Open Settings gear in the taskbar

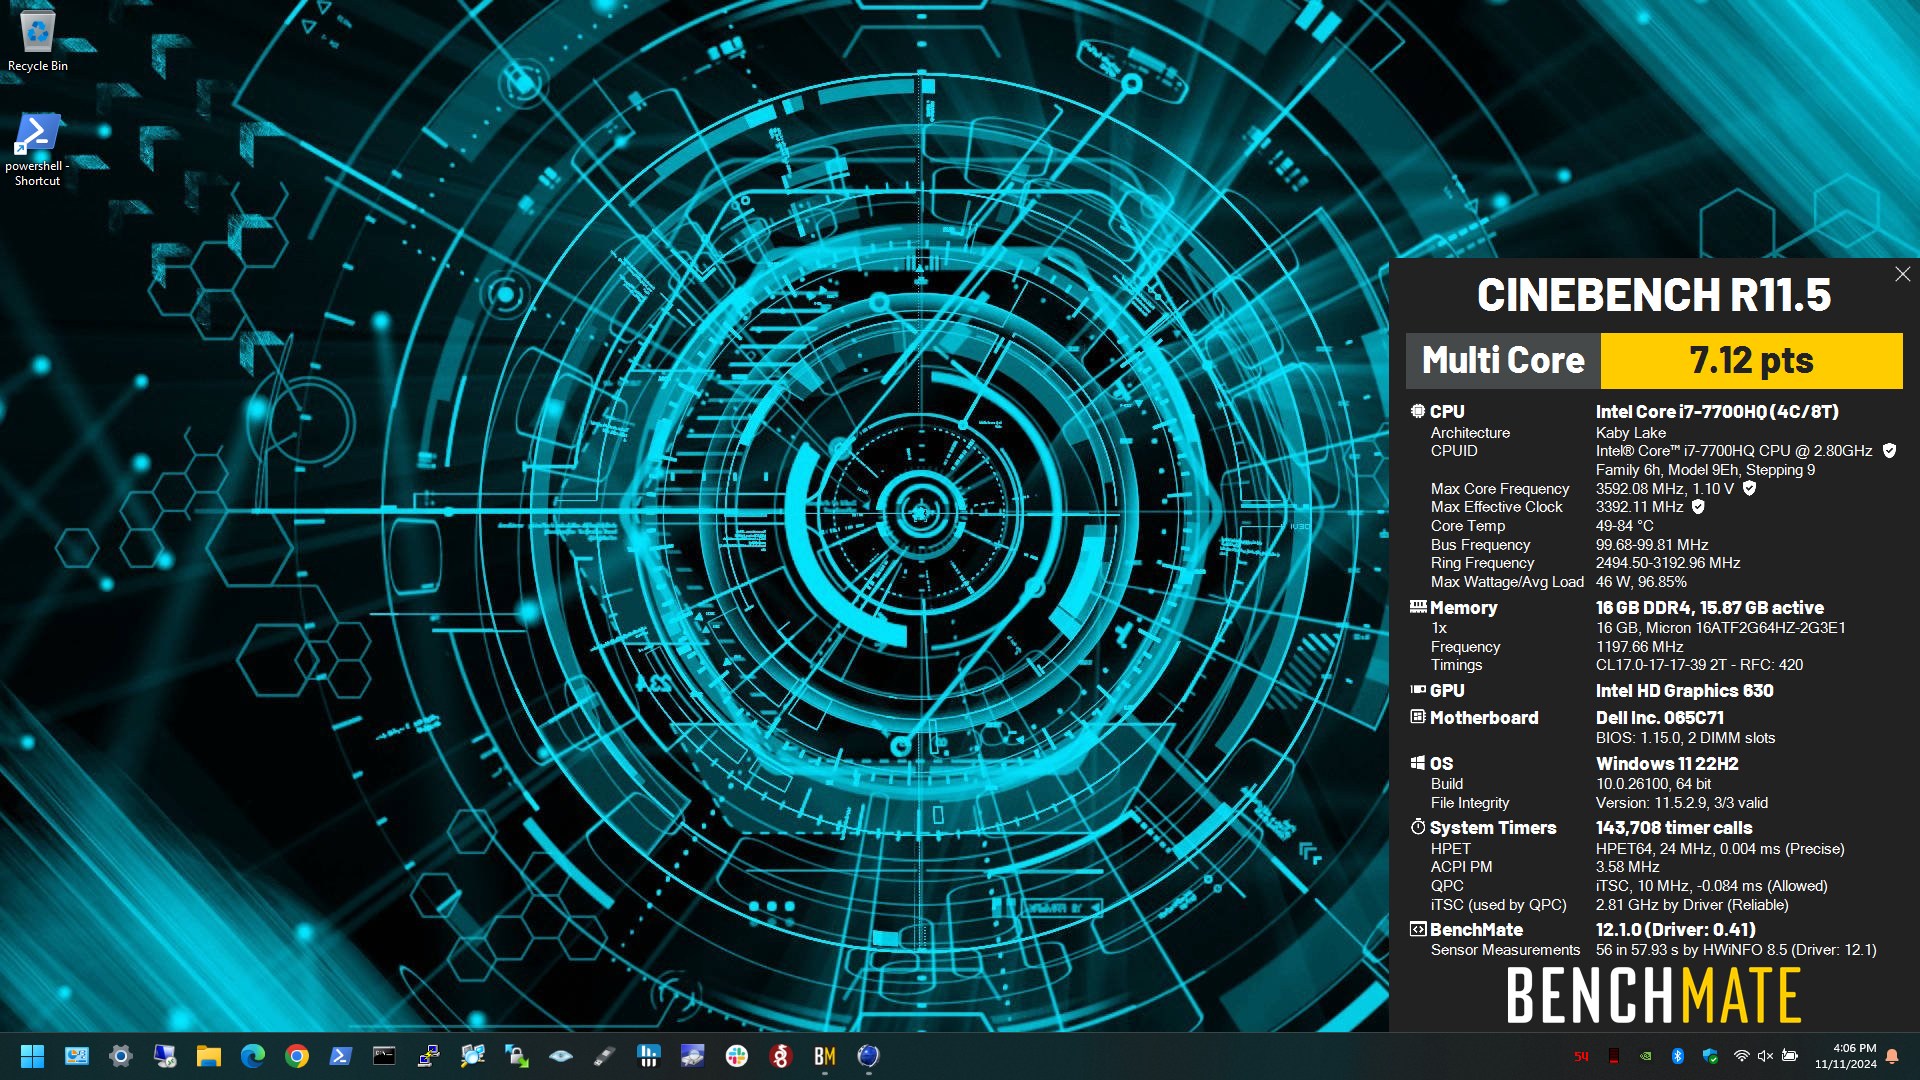click(121, 1056)
